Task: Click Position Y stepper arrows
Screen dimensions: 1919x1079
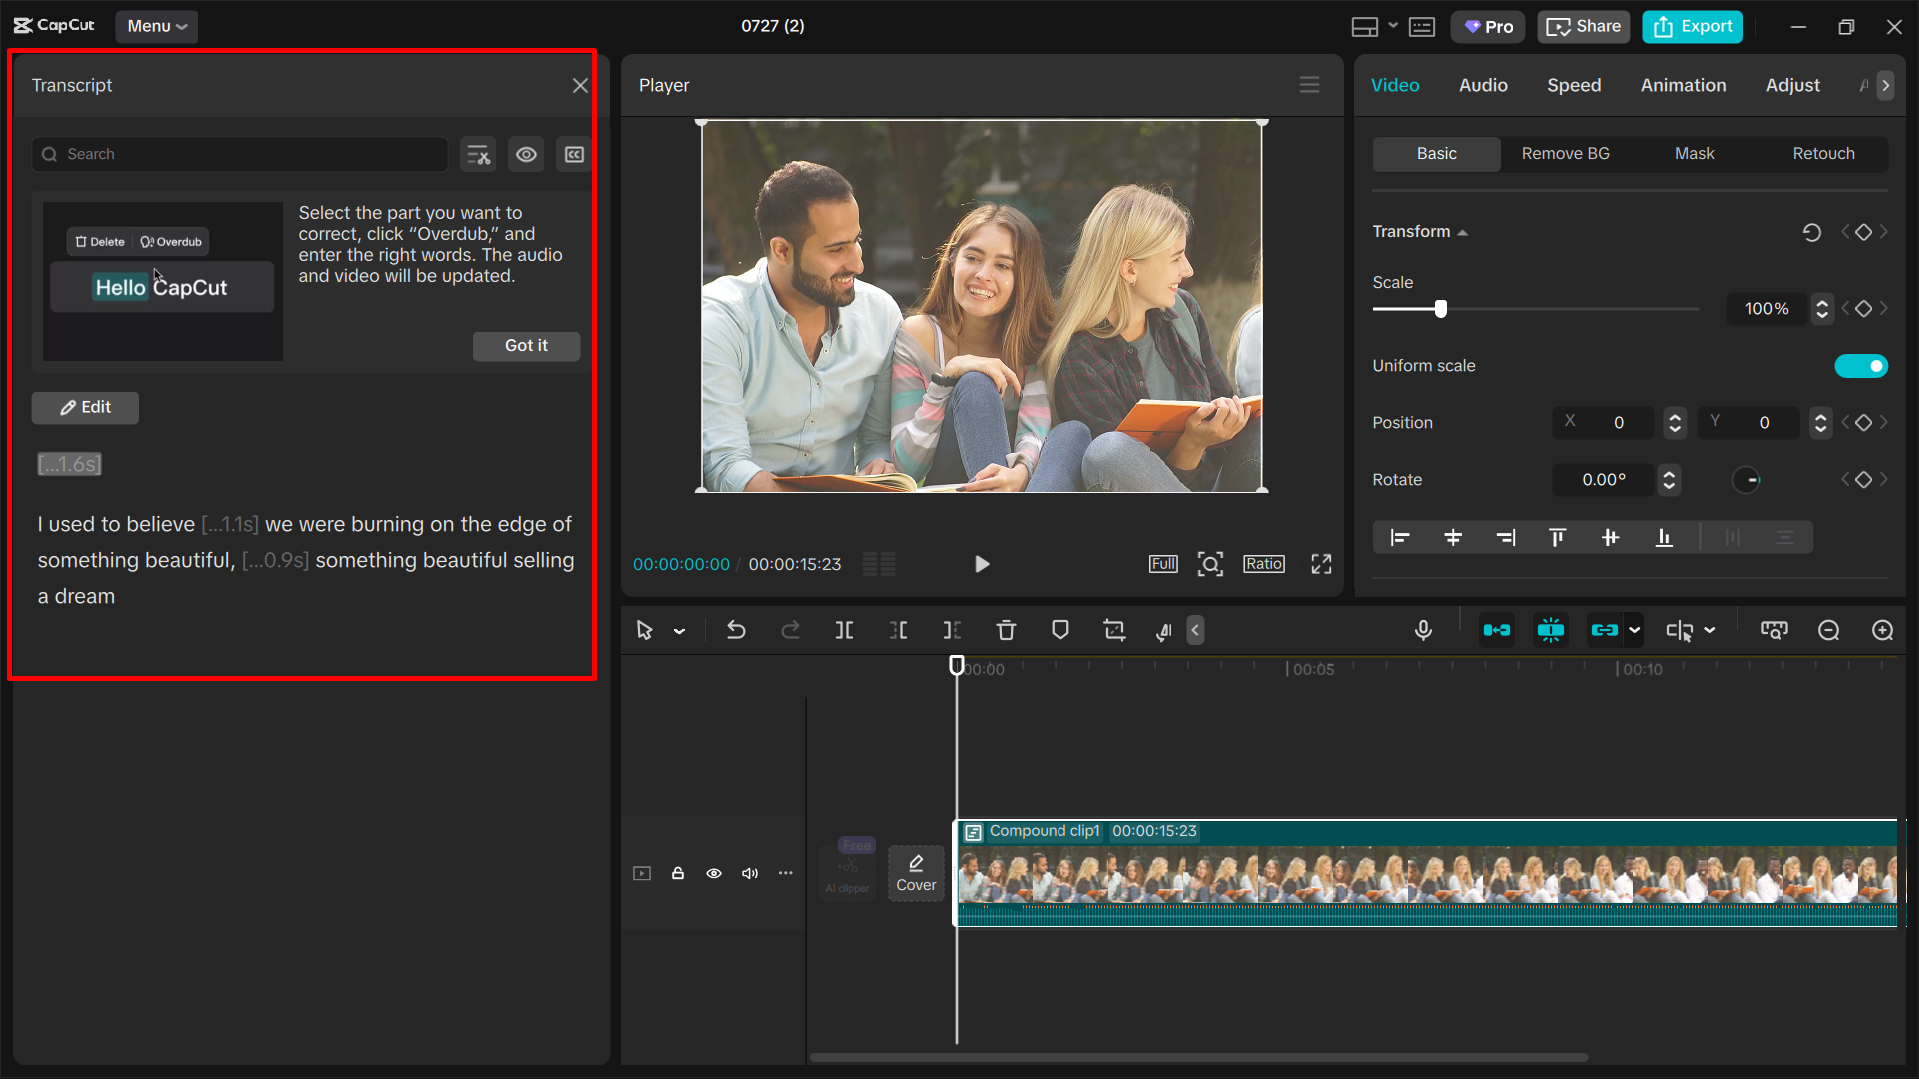Action: (x=1820, y=423)
